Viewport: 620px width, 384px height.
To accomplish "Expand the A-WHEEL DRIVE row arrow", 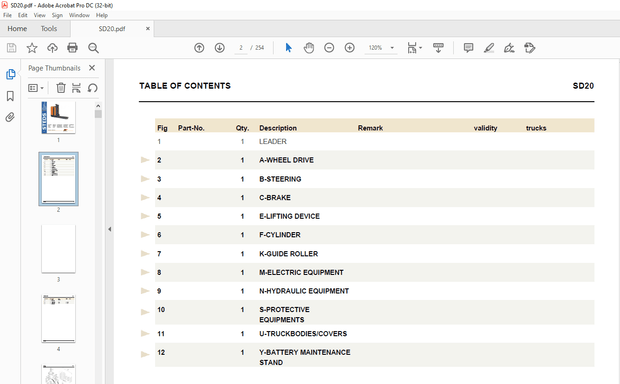I will [x=145, y=160].
